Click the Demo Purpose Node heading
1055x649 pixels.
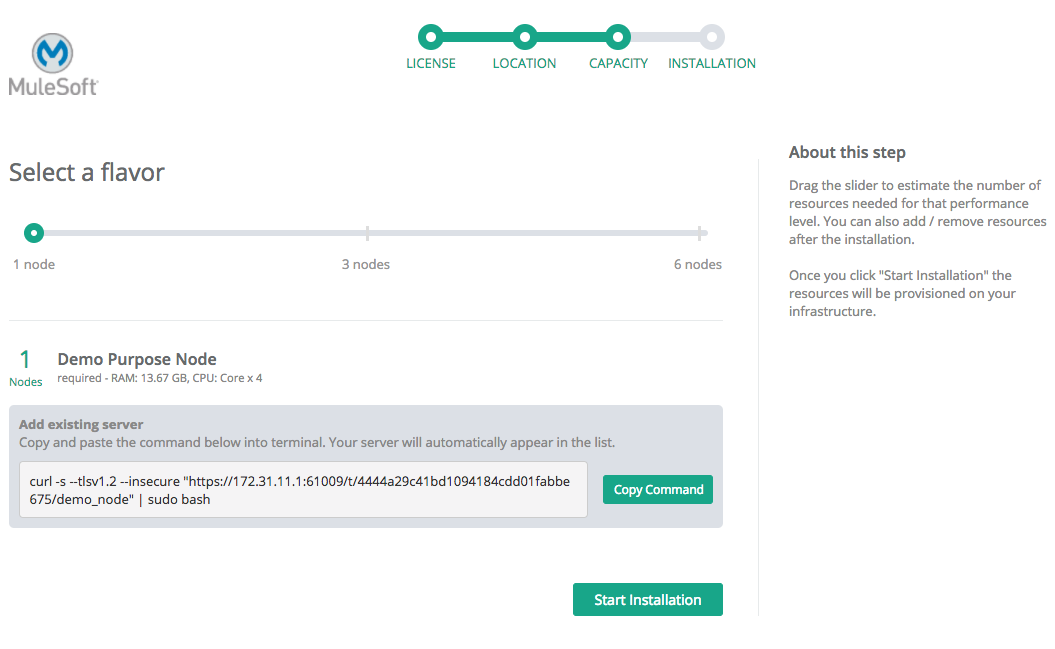click(x=137, y=359)
